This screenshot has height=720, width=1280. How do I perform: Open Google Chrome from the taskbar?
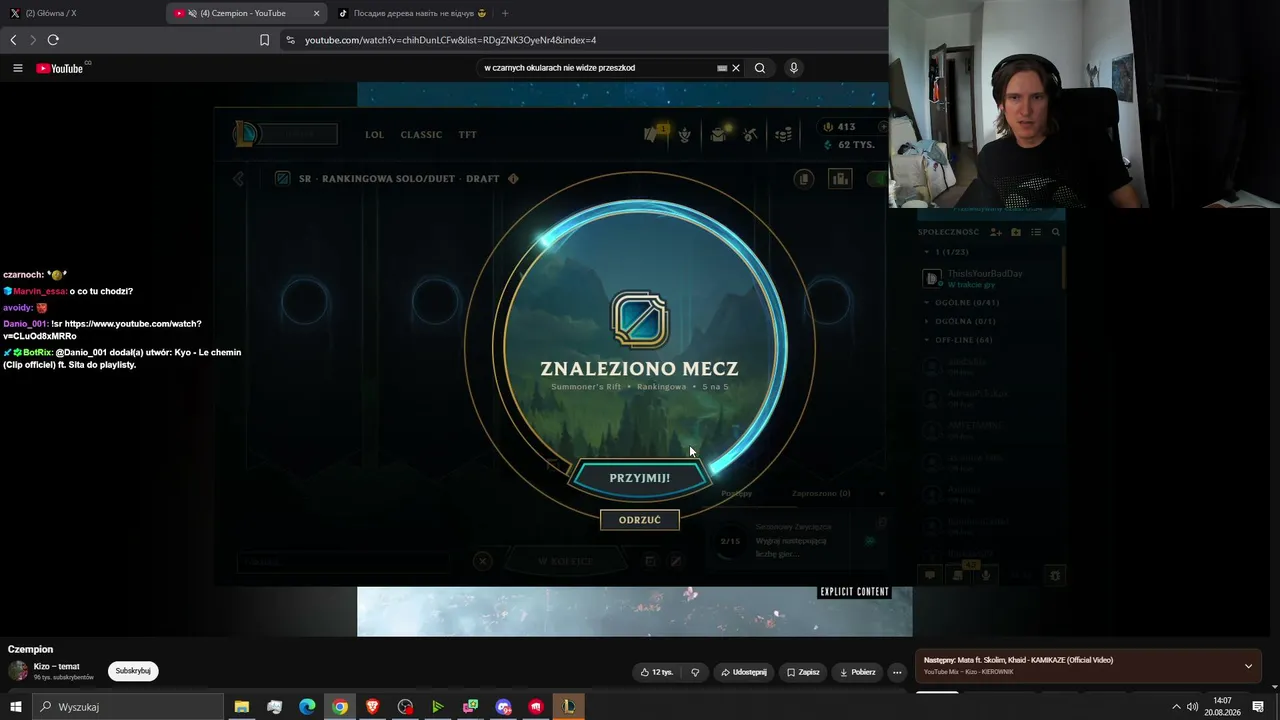point(340,707)
